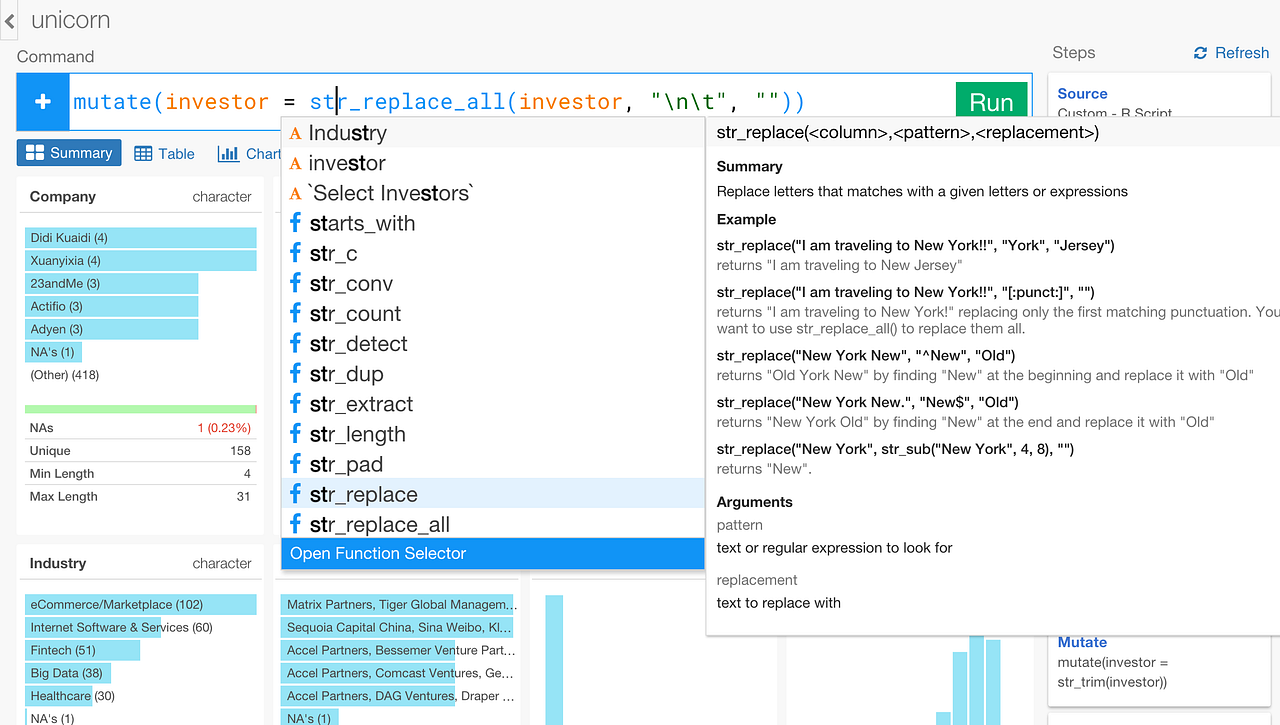Screen dimensions: 1280x725
Task: Click the A column icon next to Industry
Action: (296, 132)
